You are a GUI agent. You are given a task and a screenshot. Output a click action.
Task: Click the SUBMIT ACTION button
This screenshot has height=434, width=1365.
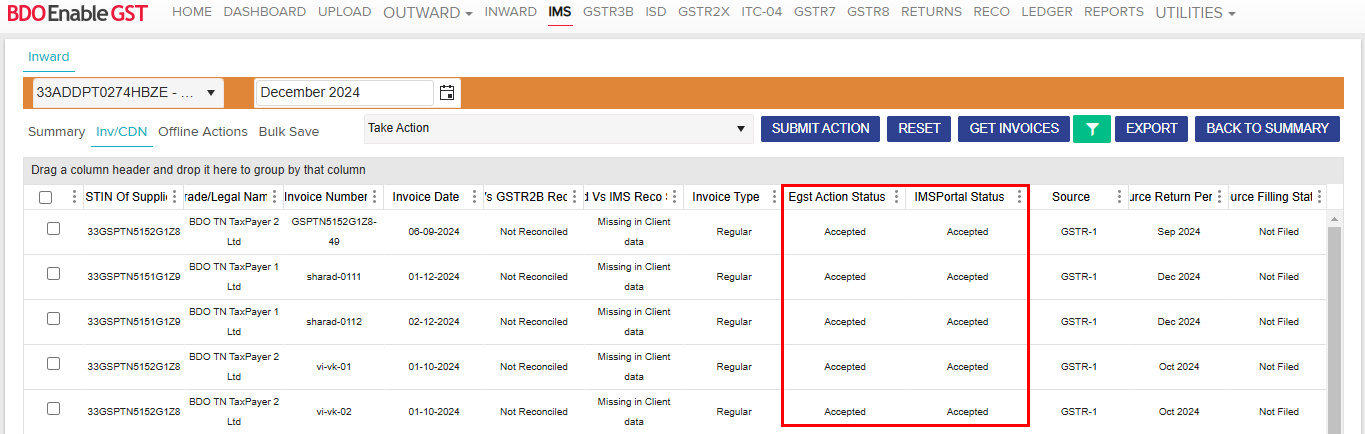click(821, 129)
